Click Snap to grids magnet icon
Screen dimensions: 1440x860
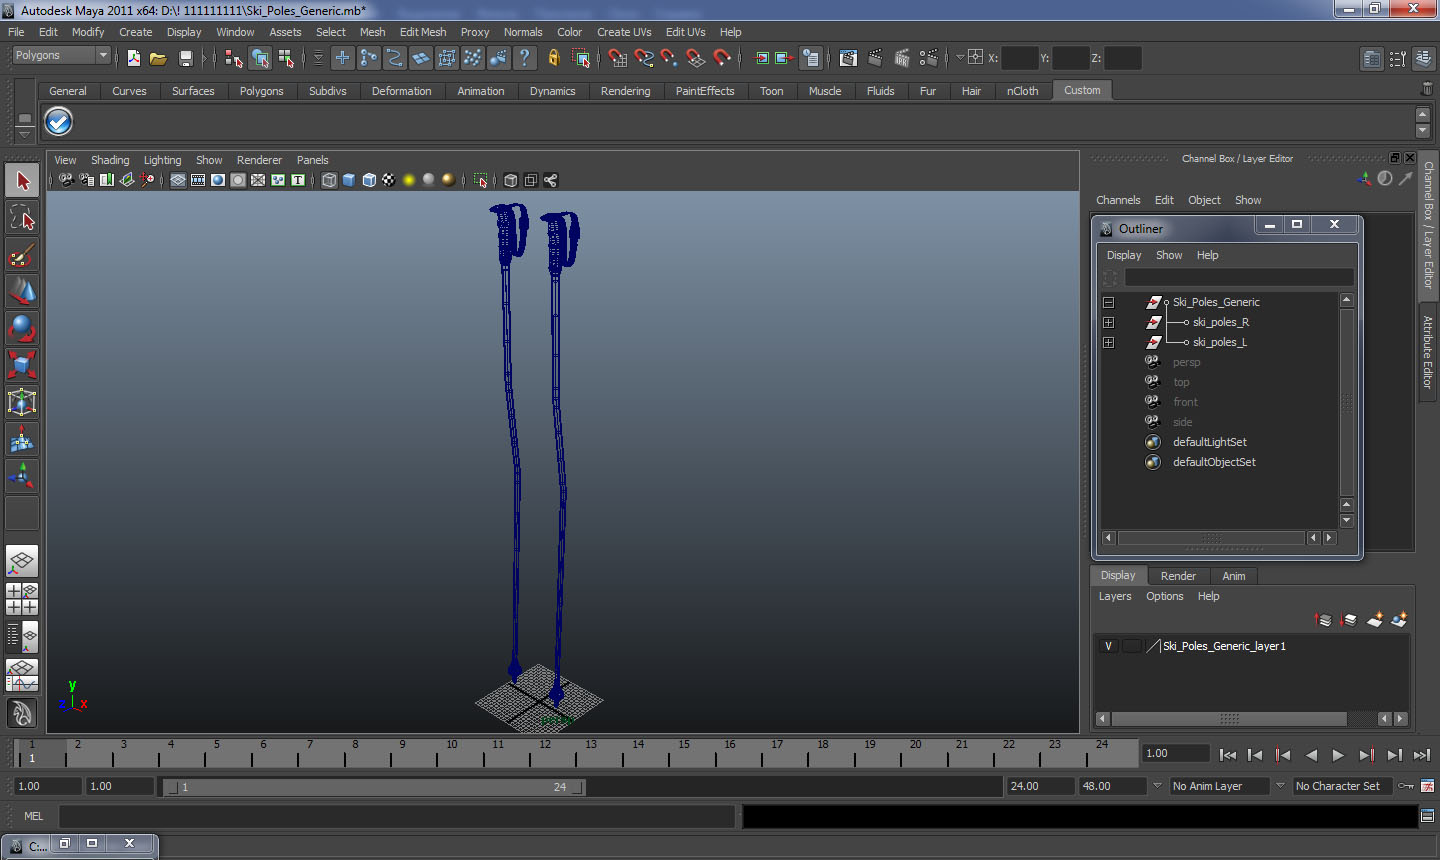tap(617, 58)
